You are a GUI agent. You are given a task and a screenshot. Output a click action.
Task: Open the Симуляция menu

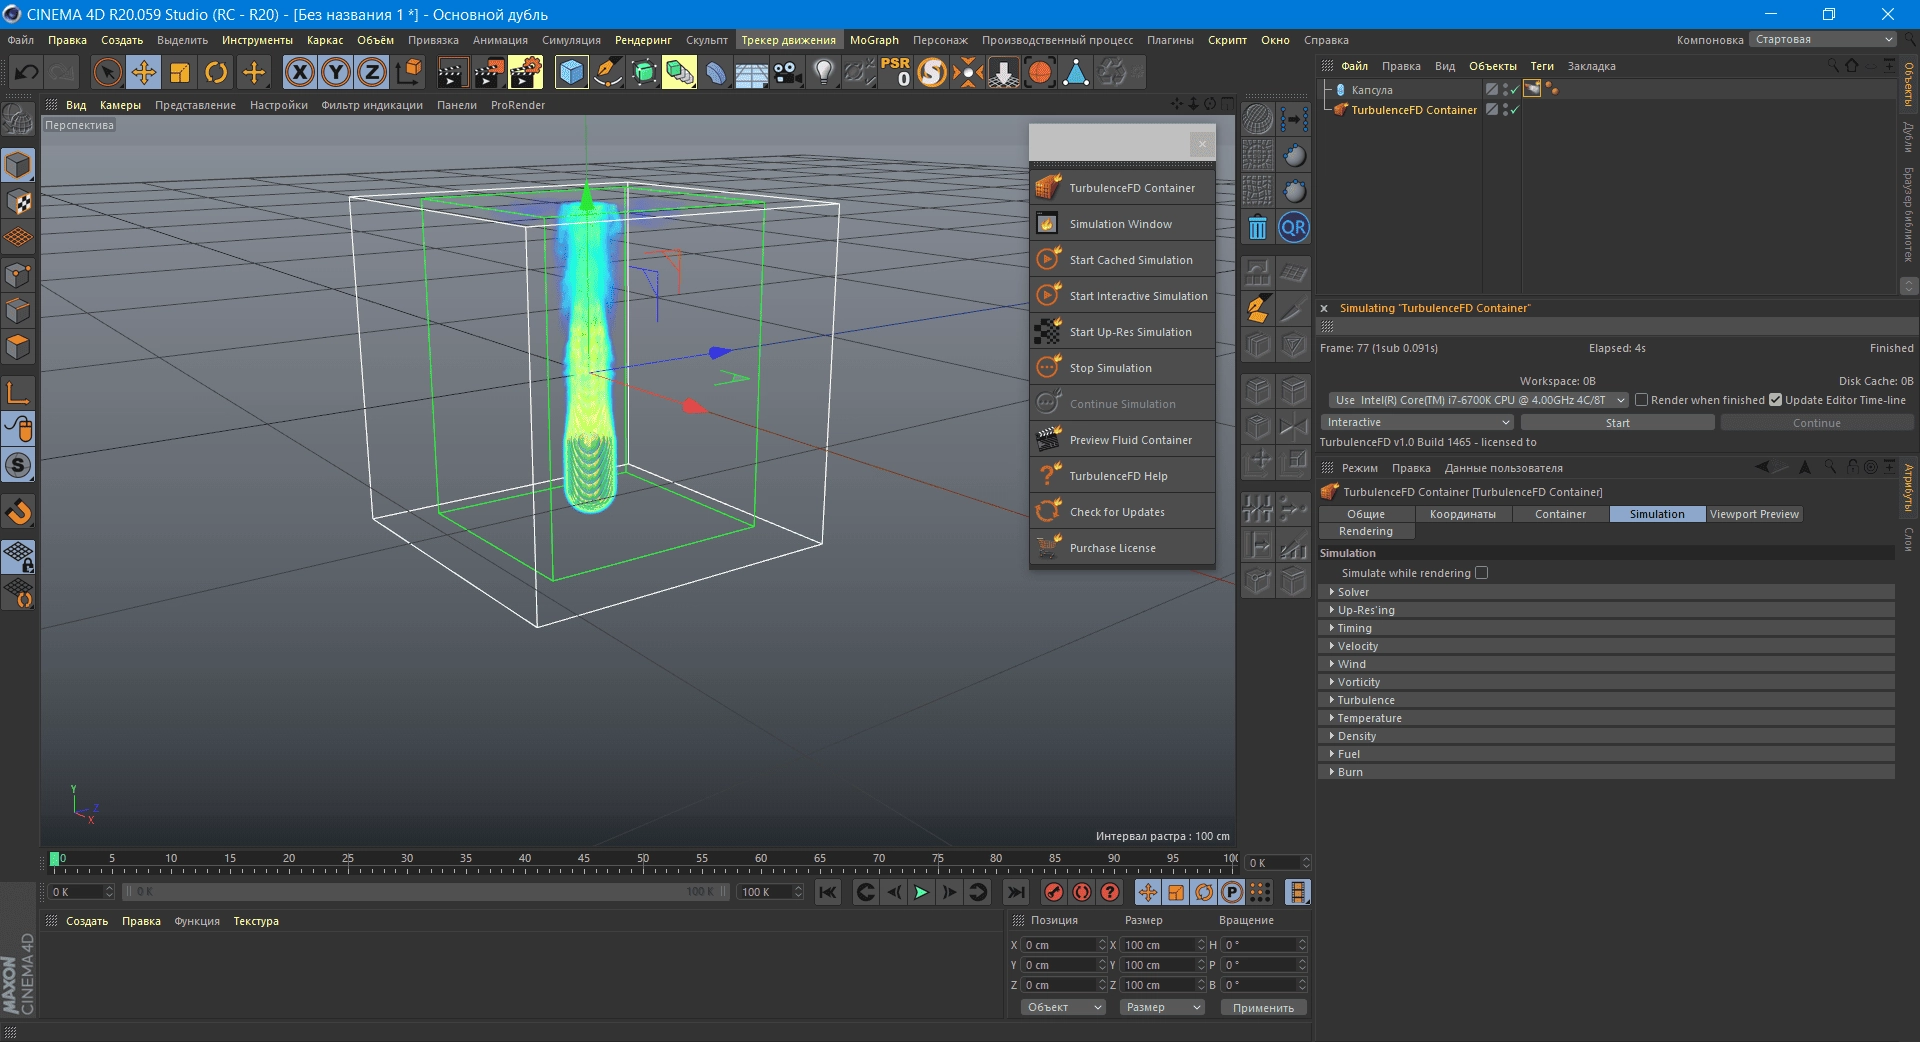(571, 40)
